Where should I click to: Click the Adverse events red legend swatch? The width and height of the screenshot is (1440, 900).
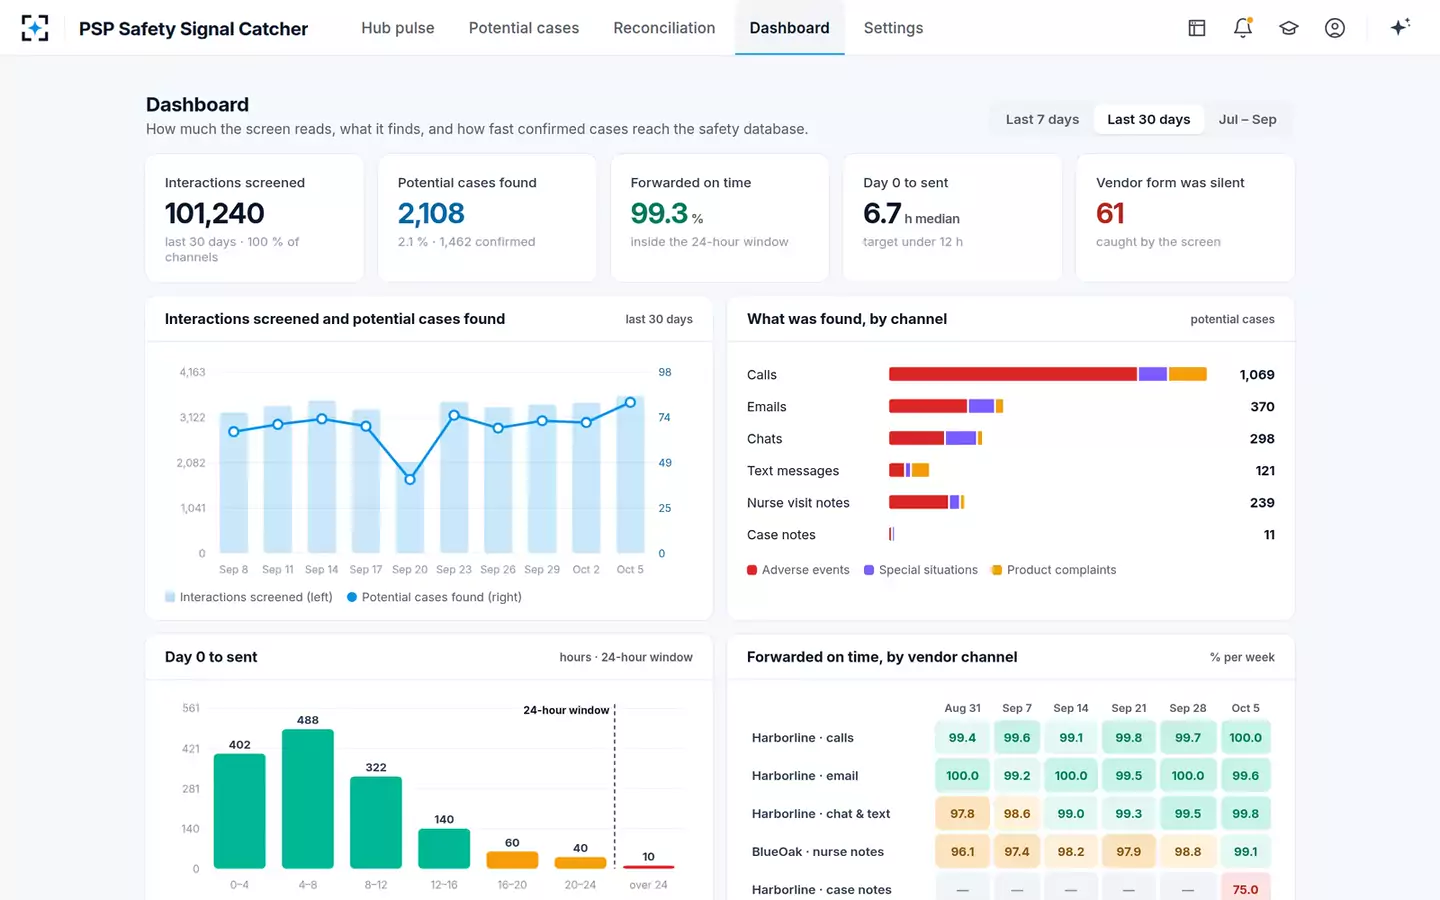(x=752, y=570)
